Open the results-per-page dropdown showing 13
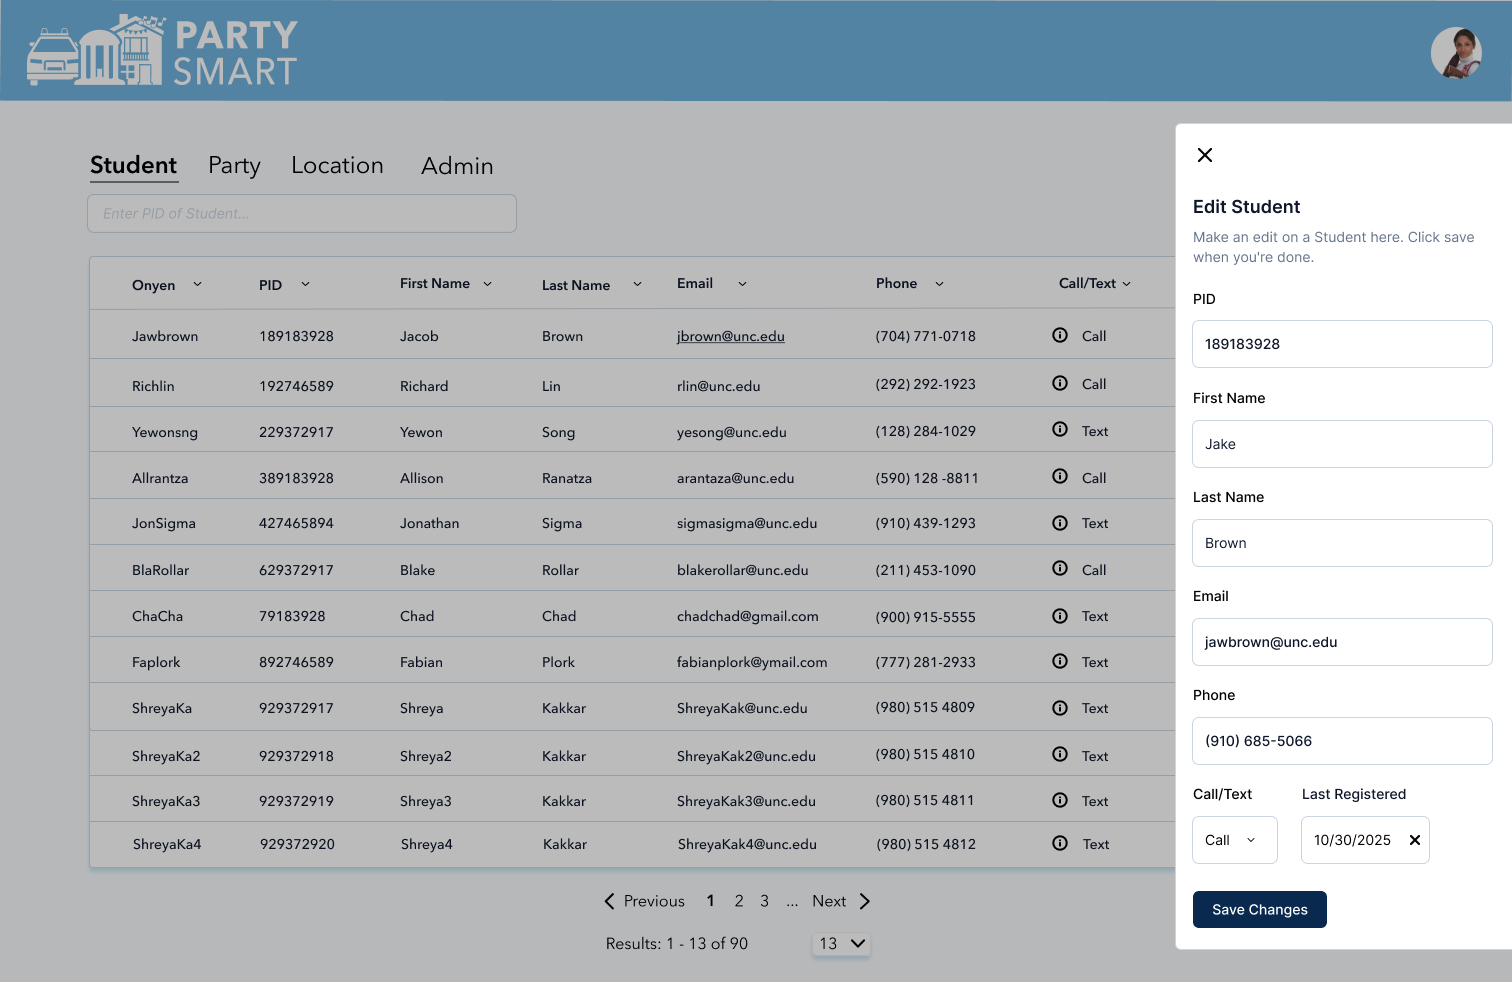The height and width of the screenshot is (982, 1512). tap(841, 943)
